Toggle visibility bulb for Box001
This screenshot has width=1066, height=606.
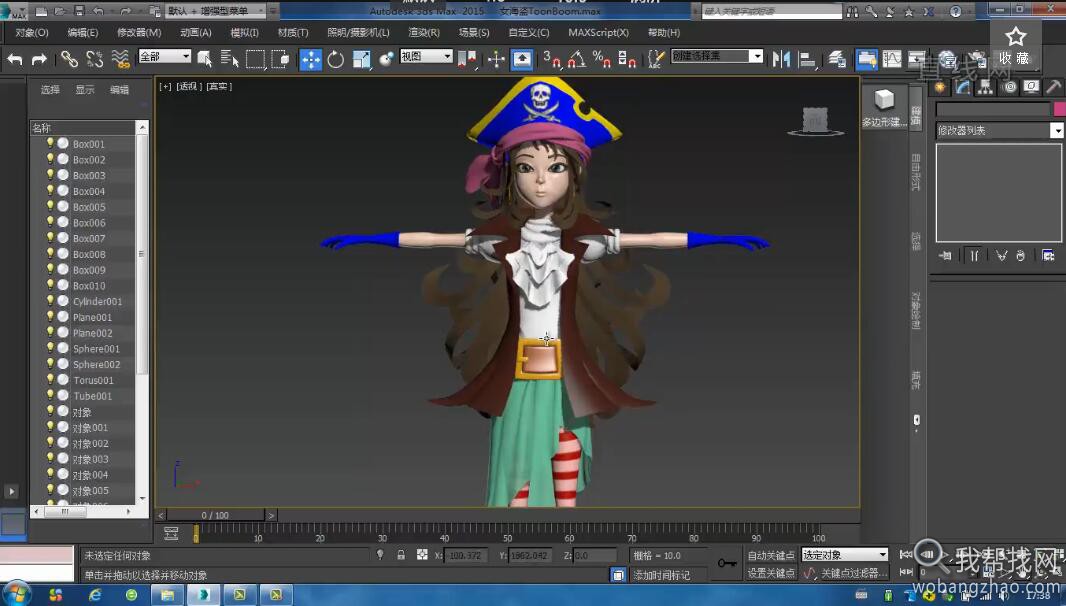(50, 143)
